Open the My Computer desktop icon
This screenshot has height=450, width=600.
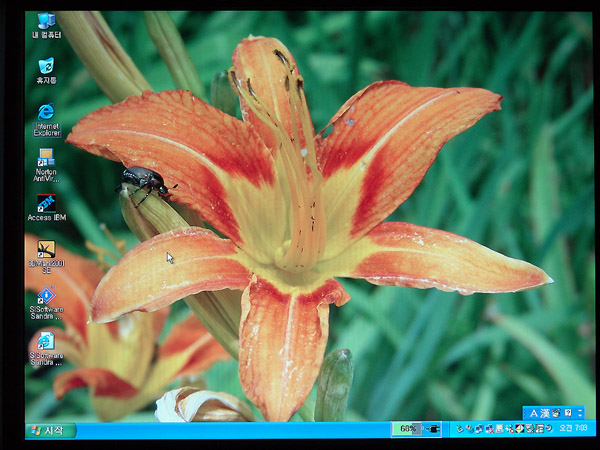46,25
